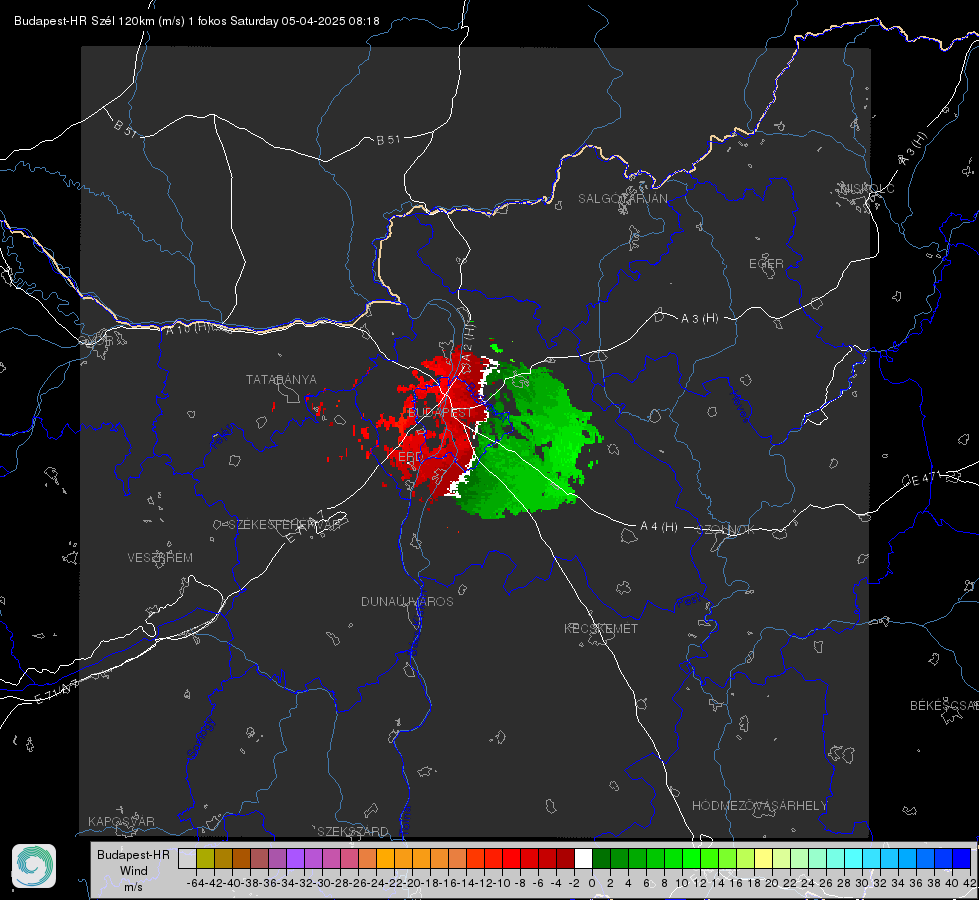Image resolution: width=979 pixels, height=900 pixels.
Task: Select the yellow swatch in wind legend
Action: tap(764, 859)
